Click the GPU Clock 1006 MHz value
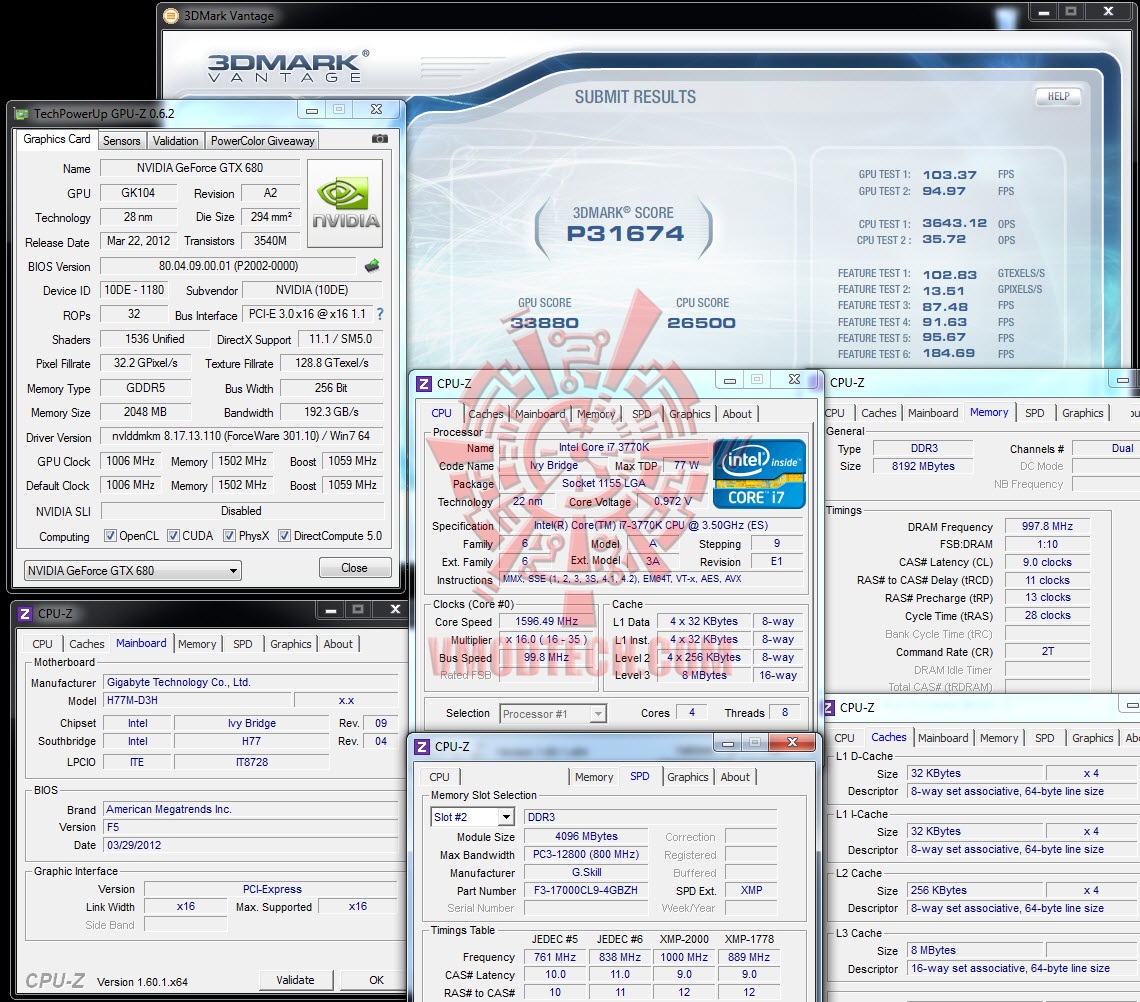The image size is (1140, 1002). (131, 461)
